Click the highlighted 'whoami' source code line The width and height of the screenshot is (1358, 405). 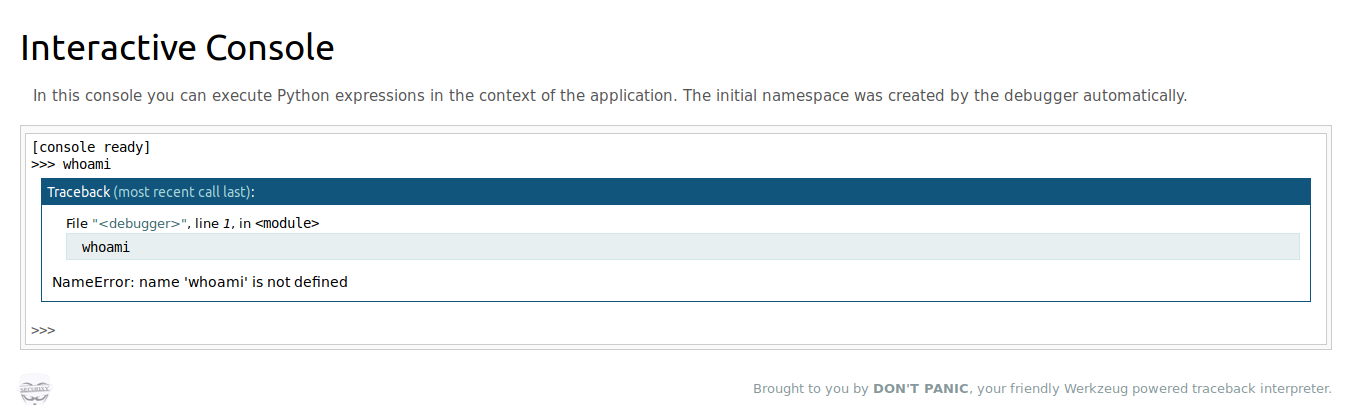click(682, 247)
